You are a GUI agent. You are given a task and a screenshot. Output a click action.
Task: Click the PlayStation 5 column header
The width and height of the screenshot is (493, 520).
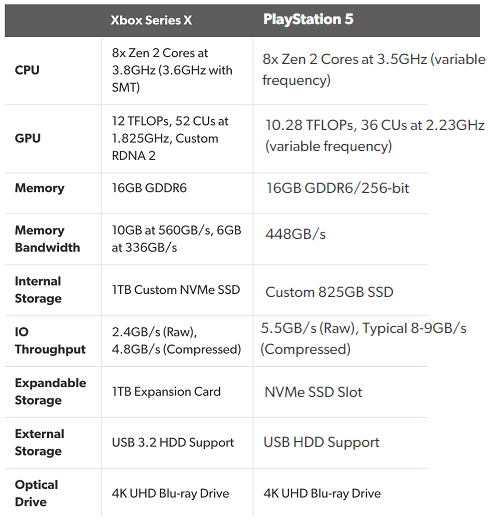(x=308, y=19)
